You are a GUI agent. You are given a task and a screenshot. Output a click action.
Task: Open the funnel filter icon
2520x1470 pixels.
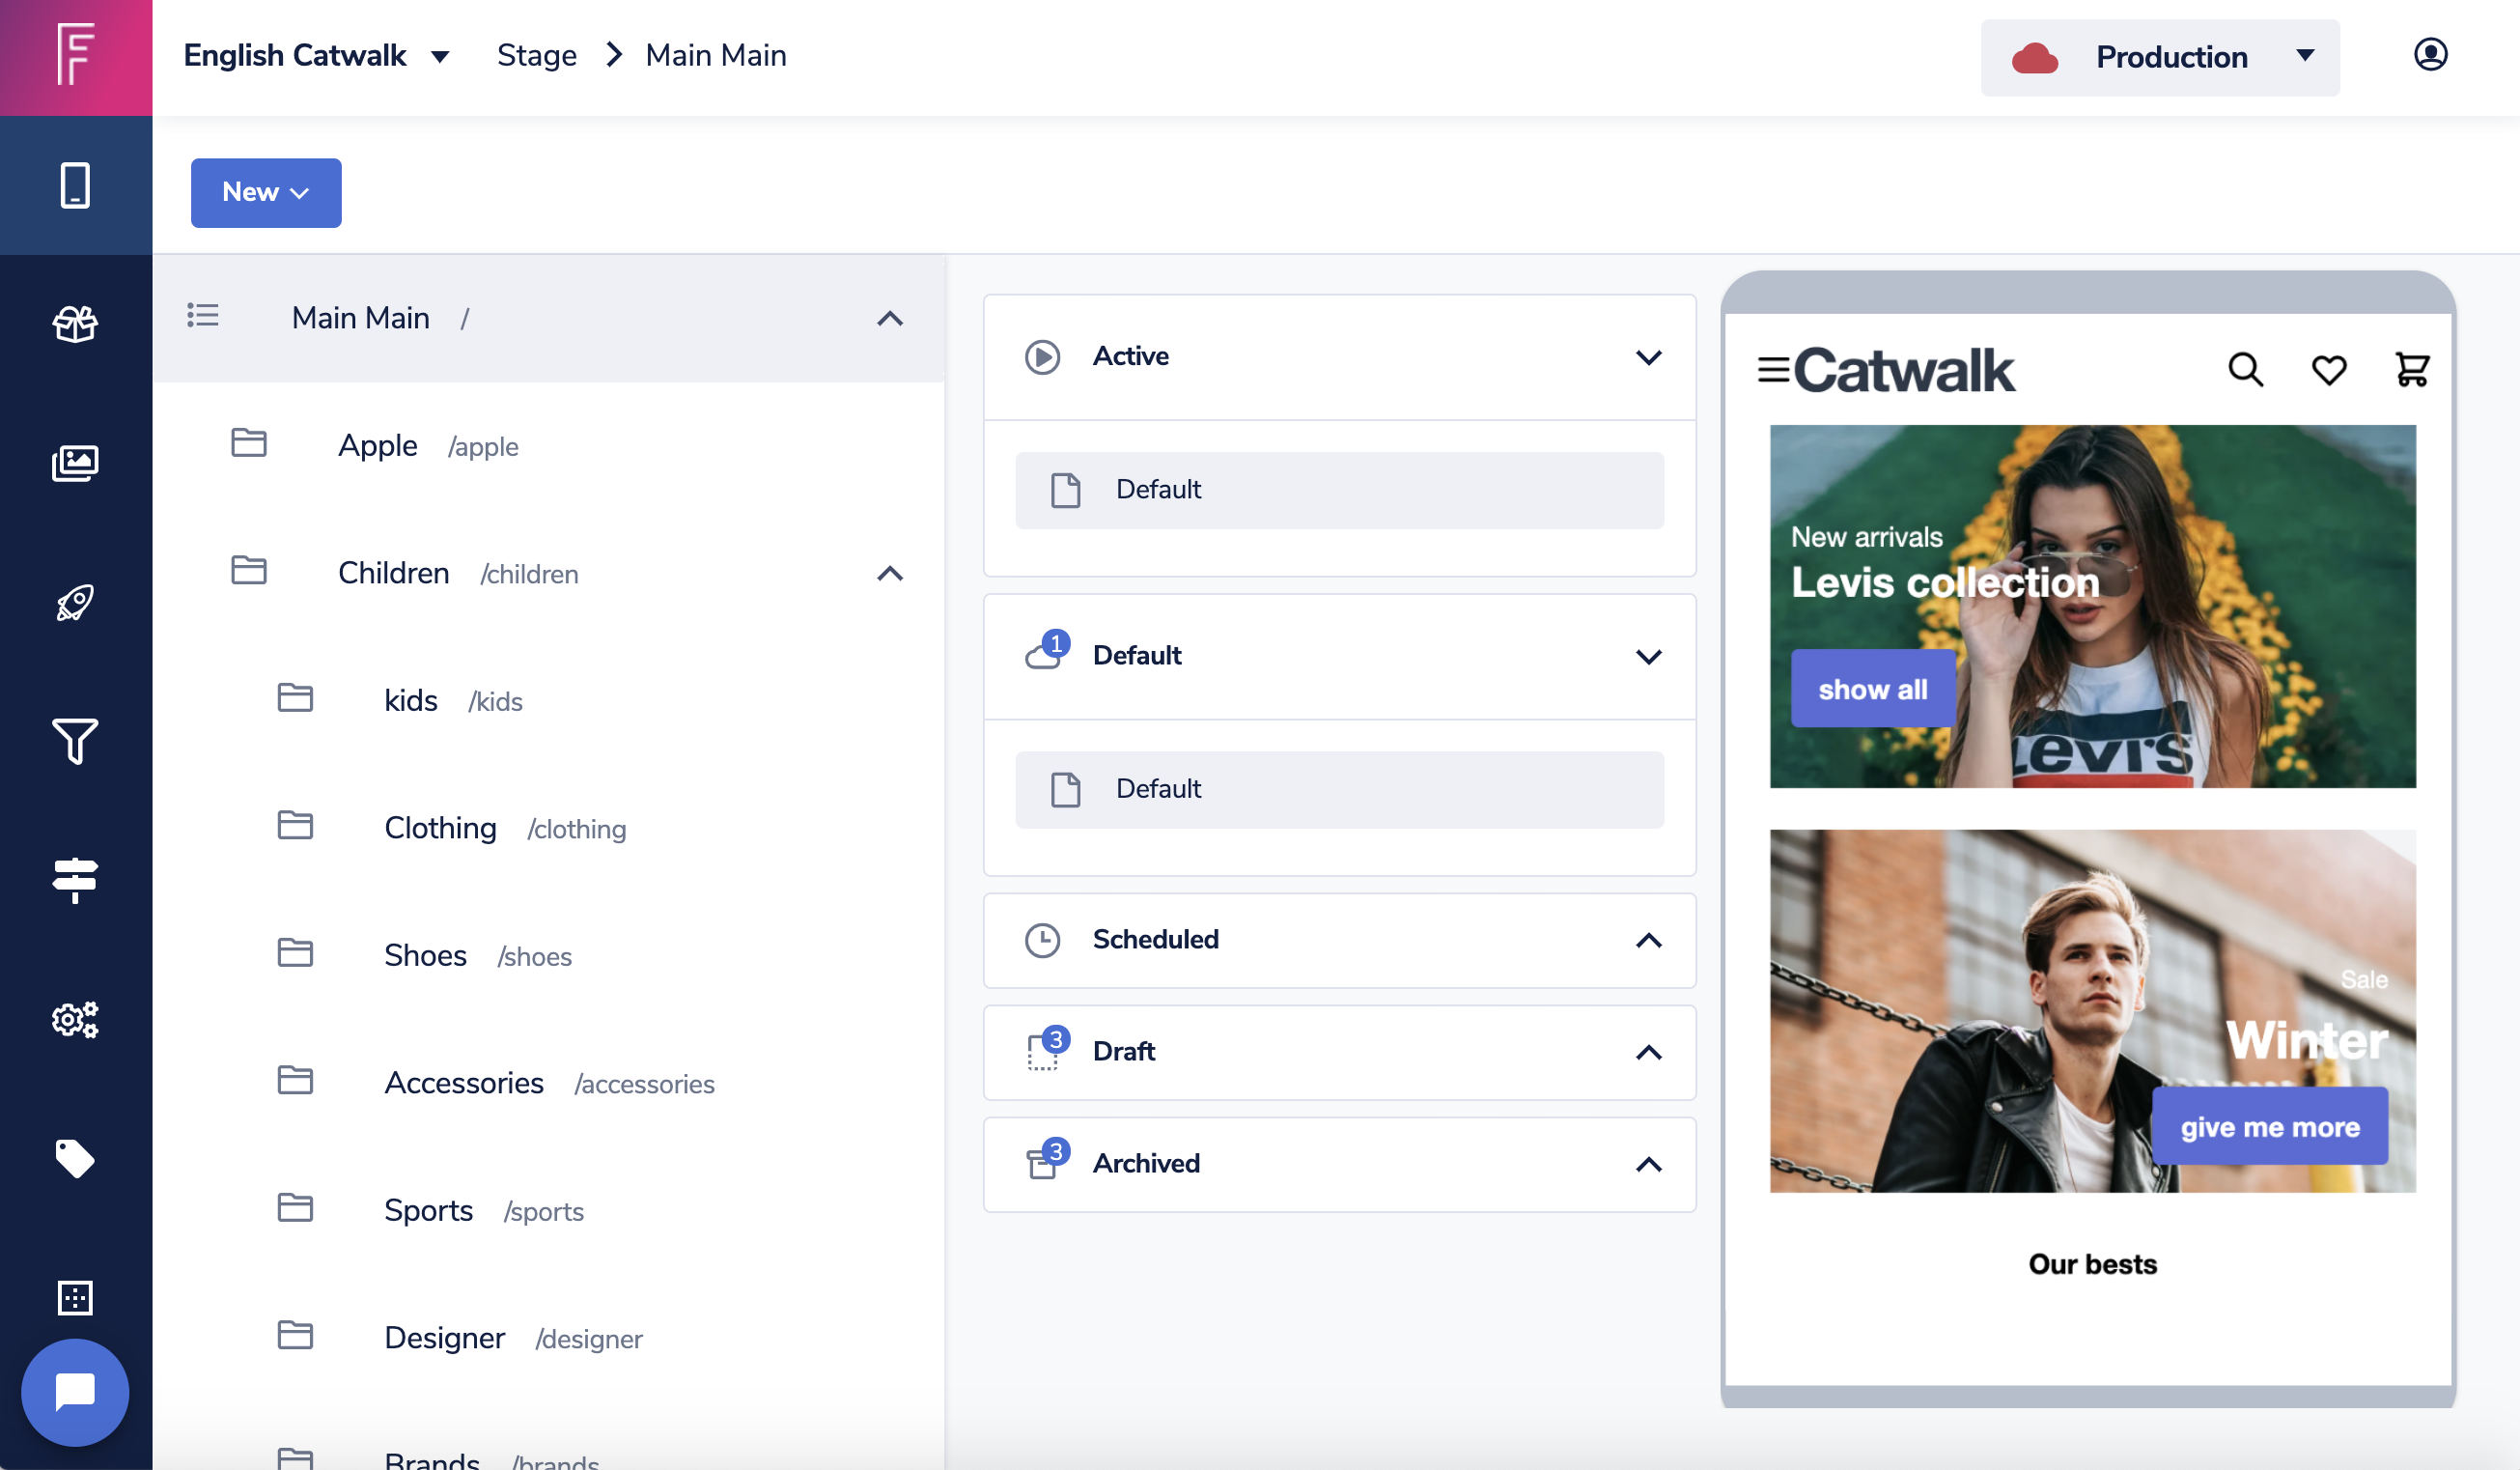coord(75,740)
